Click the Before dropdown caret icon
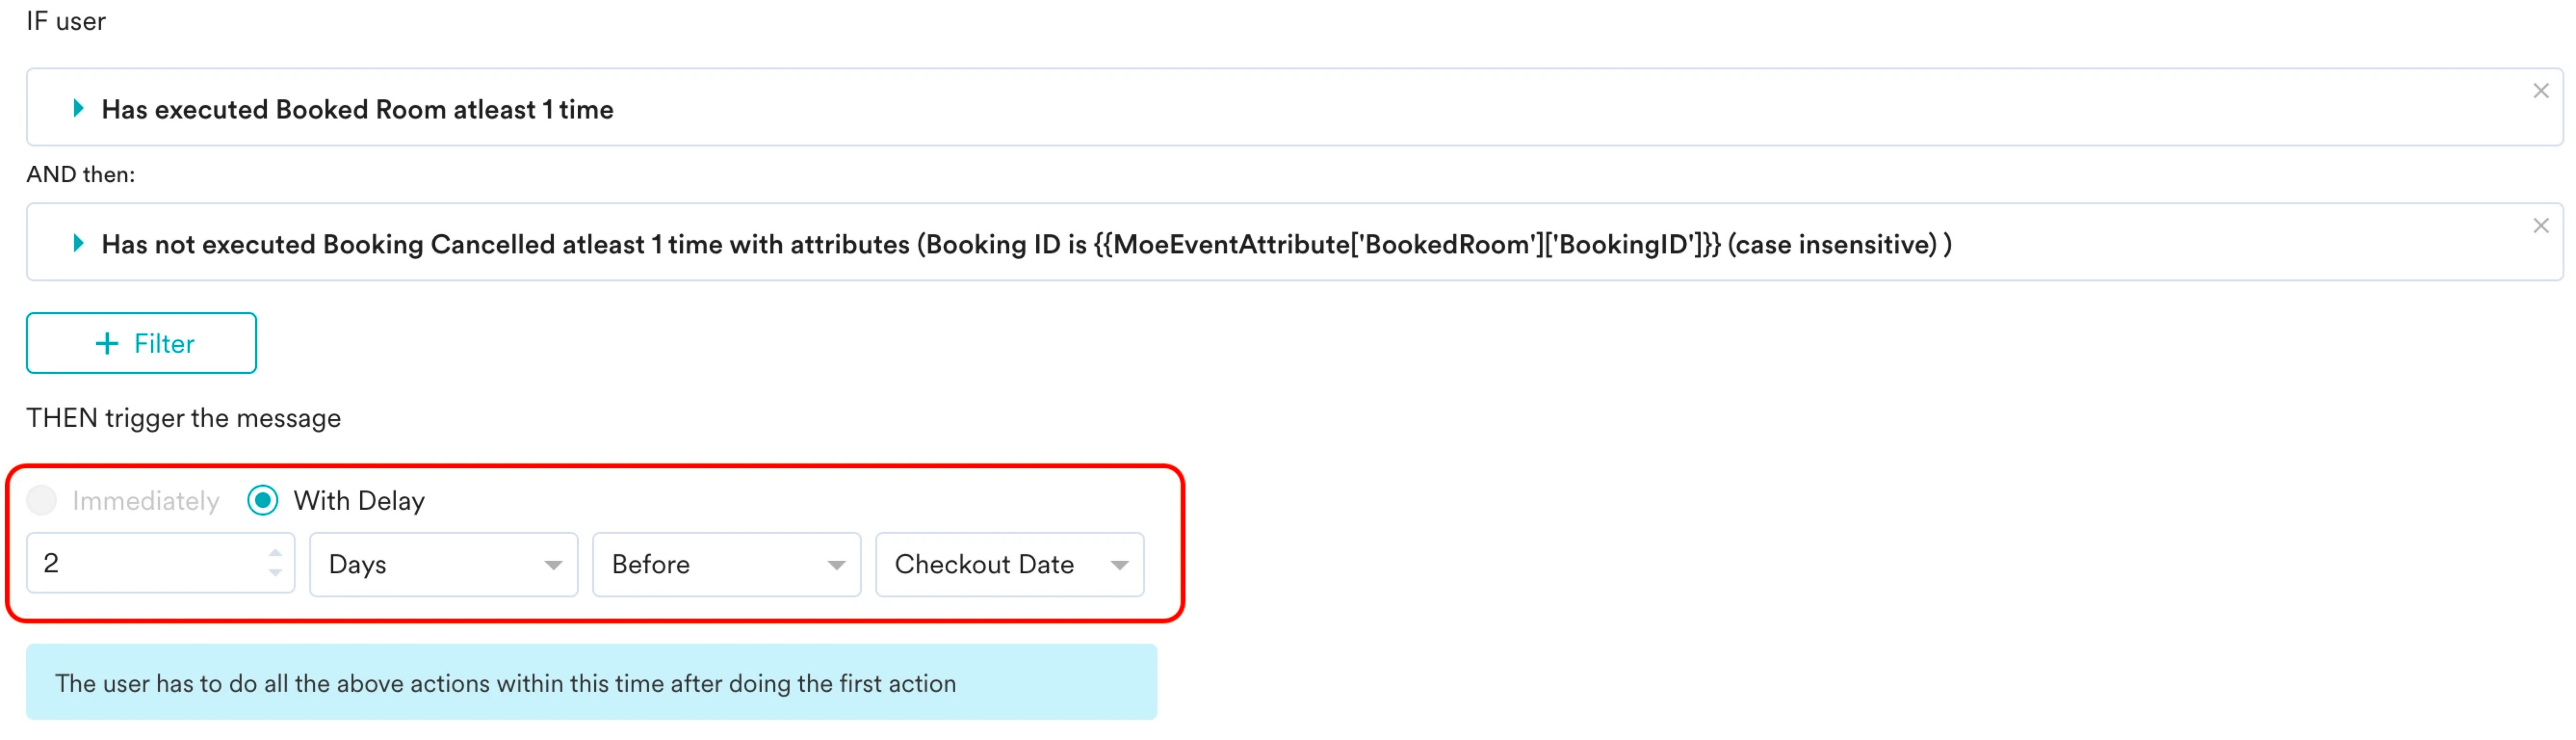The image size is (2576, 740). coord(836,566)
